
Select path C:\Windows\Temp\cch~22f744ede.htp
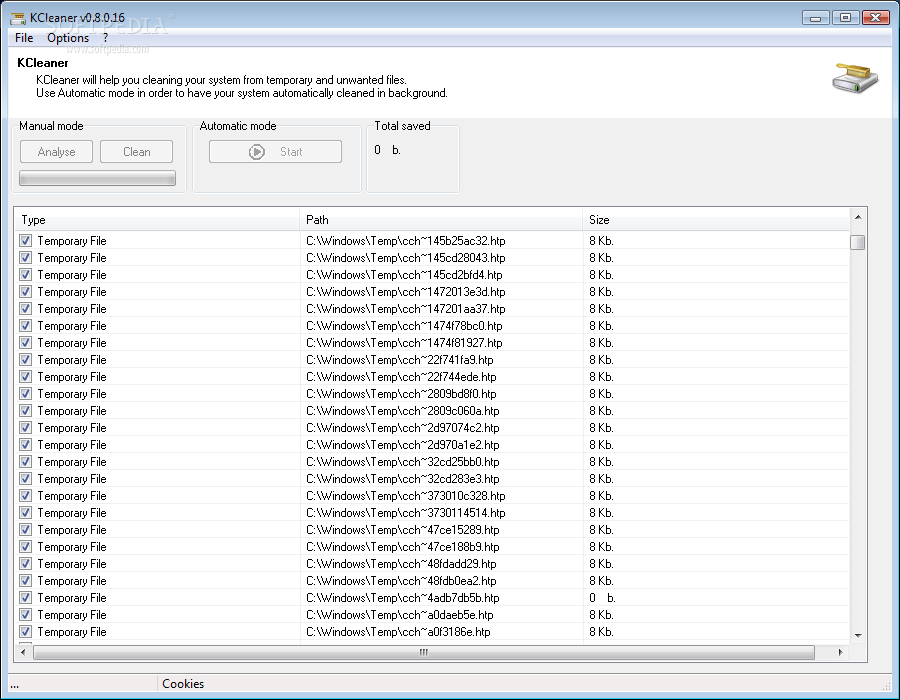tap(401, 377)
